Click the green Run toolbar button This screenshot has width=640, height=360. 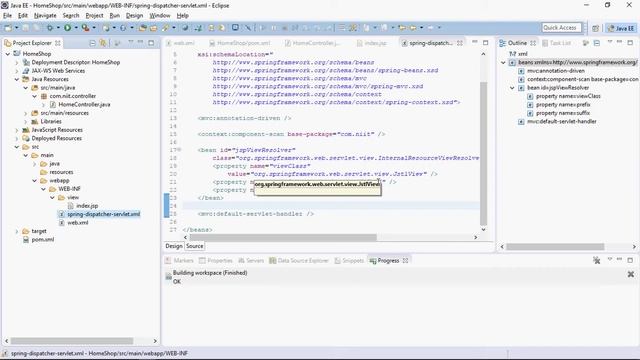(x=67, y=28)
